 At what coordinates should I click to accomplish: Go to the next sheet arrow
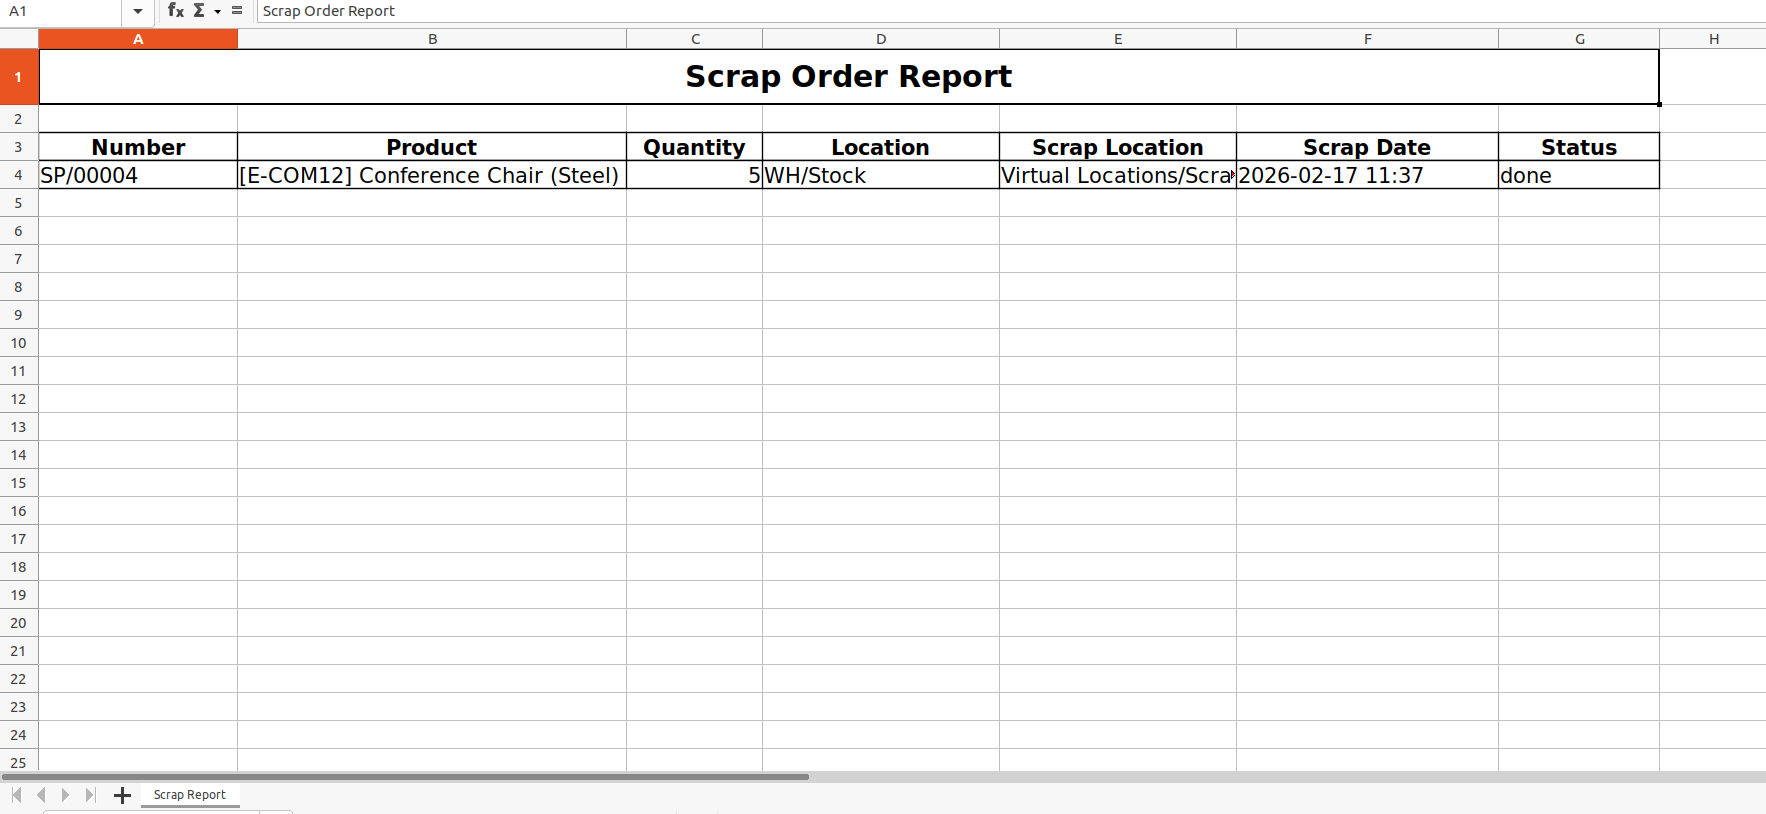tap(65, 795)
